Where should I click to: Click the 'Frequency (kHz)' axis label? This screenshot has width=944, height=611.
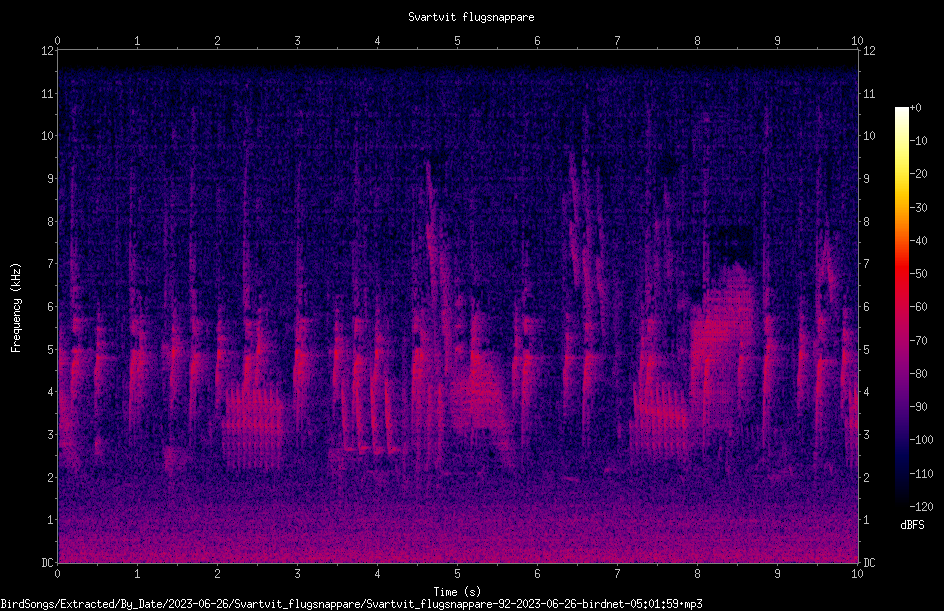click(x=16, y=308)
